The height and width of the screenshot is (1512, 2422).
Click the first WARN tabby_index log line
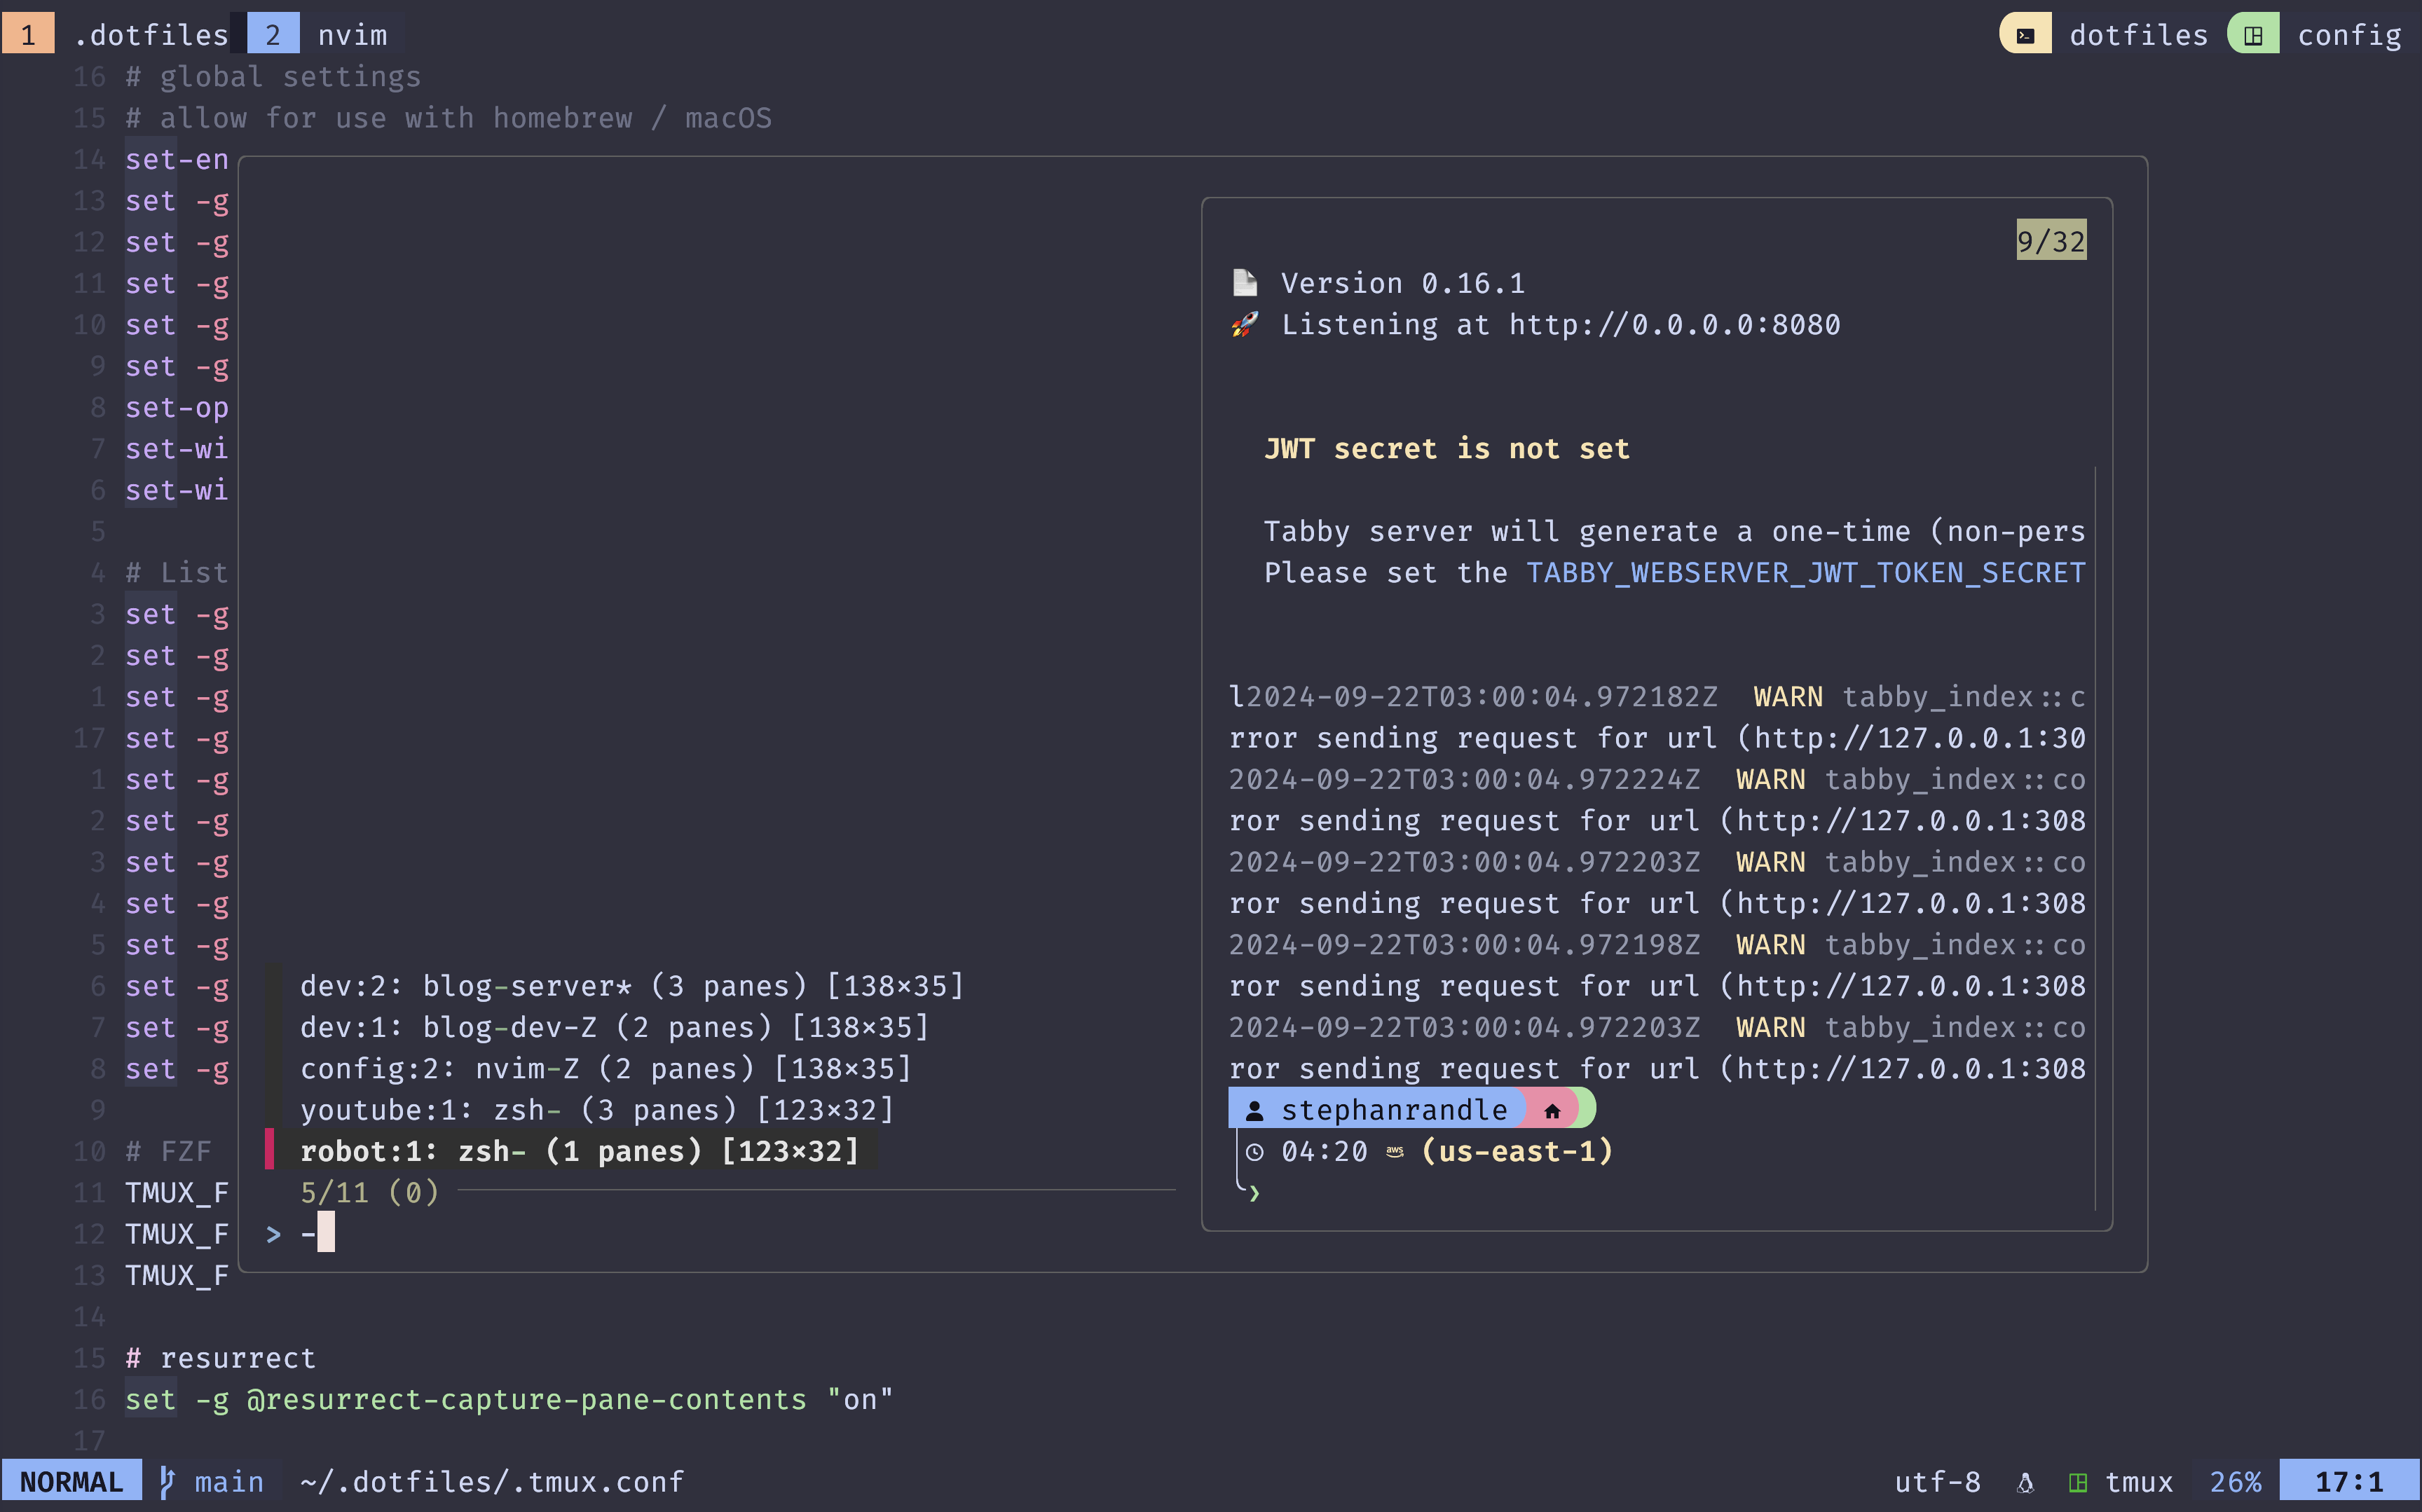point(1658,697)
